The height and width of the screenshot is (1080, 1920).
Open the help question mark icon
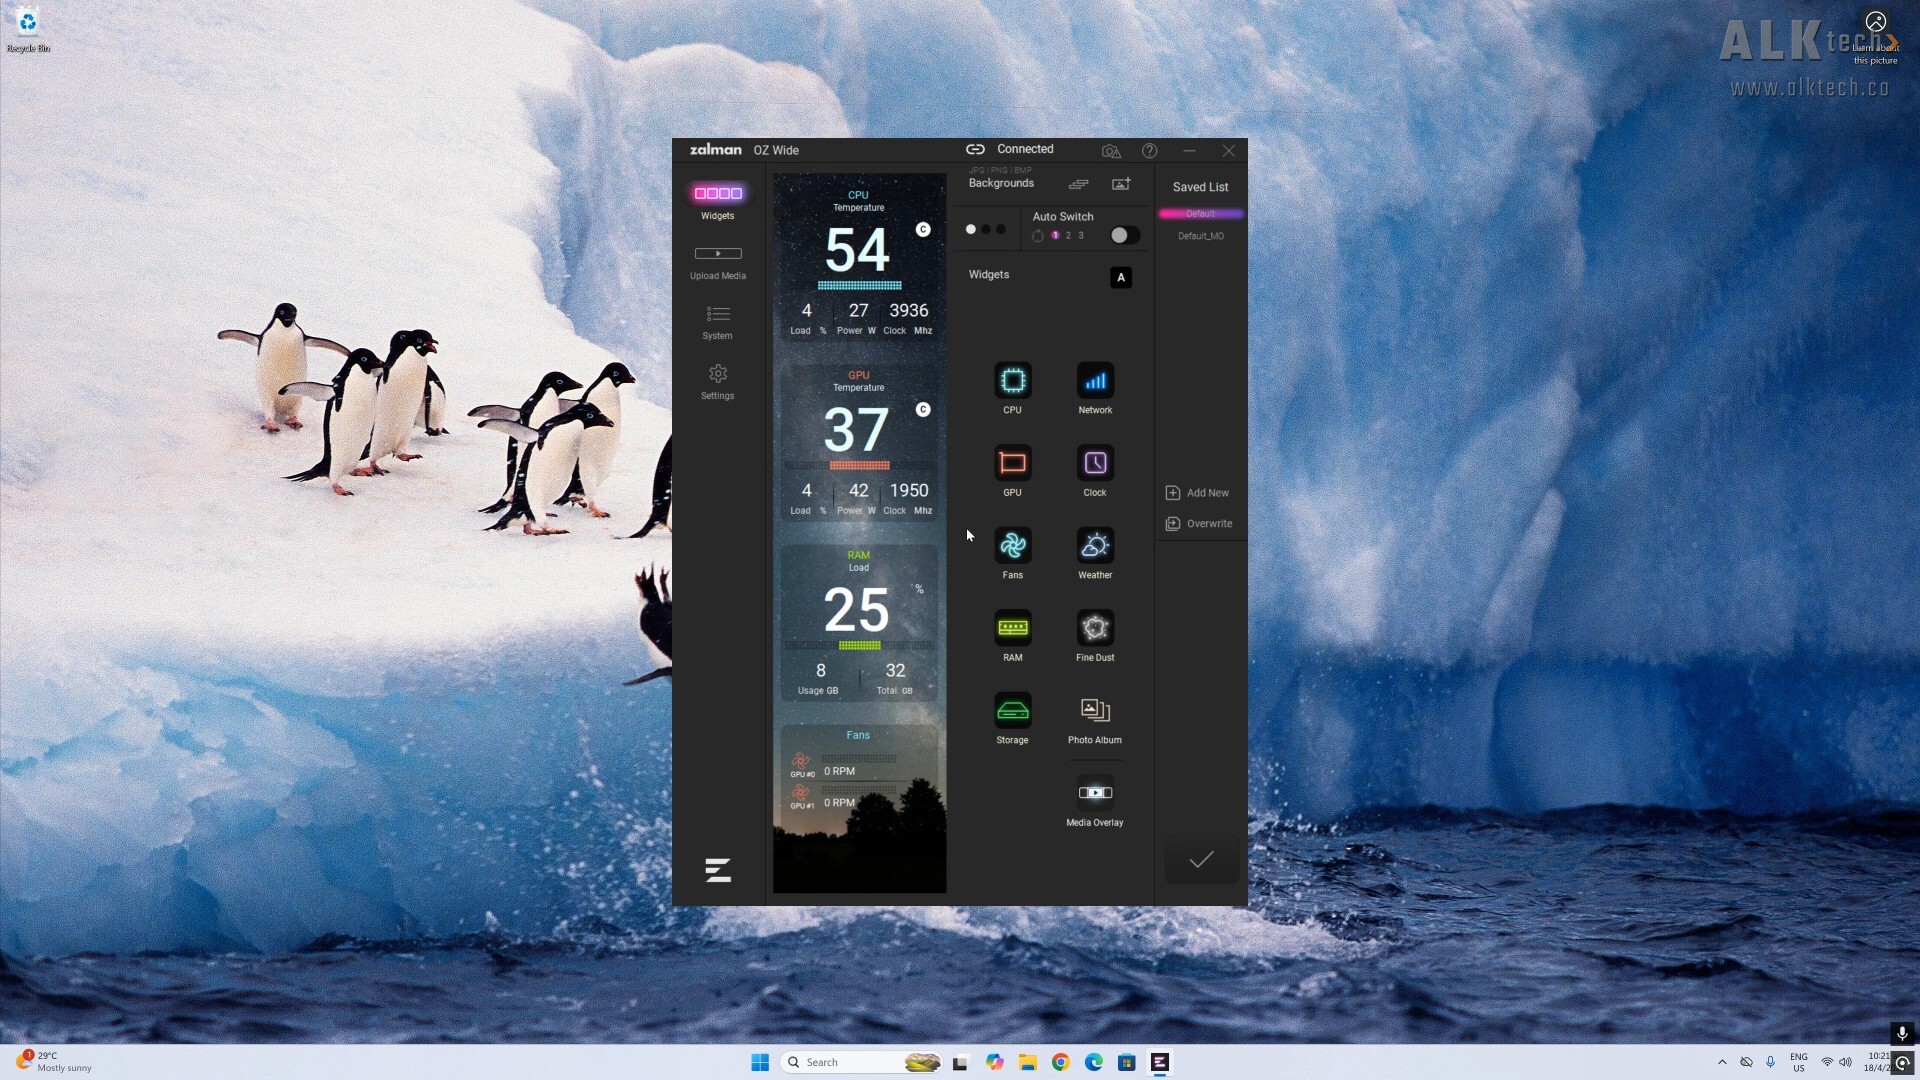[x=1150, y=151]
